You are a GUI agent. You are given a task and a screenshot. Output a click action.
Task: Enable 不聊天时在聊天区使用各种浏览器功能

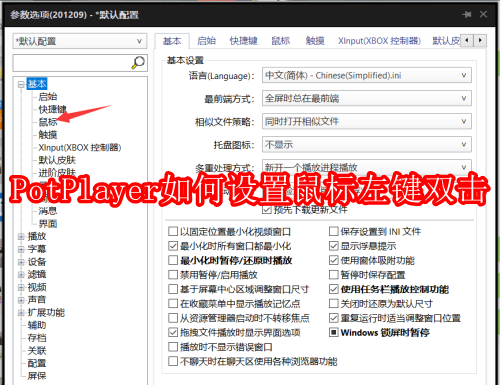point(173,361)
